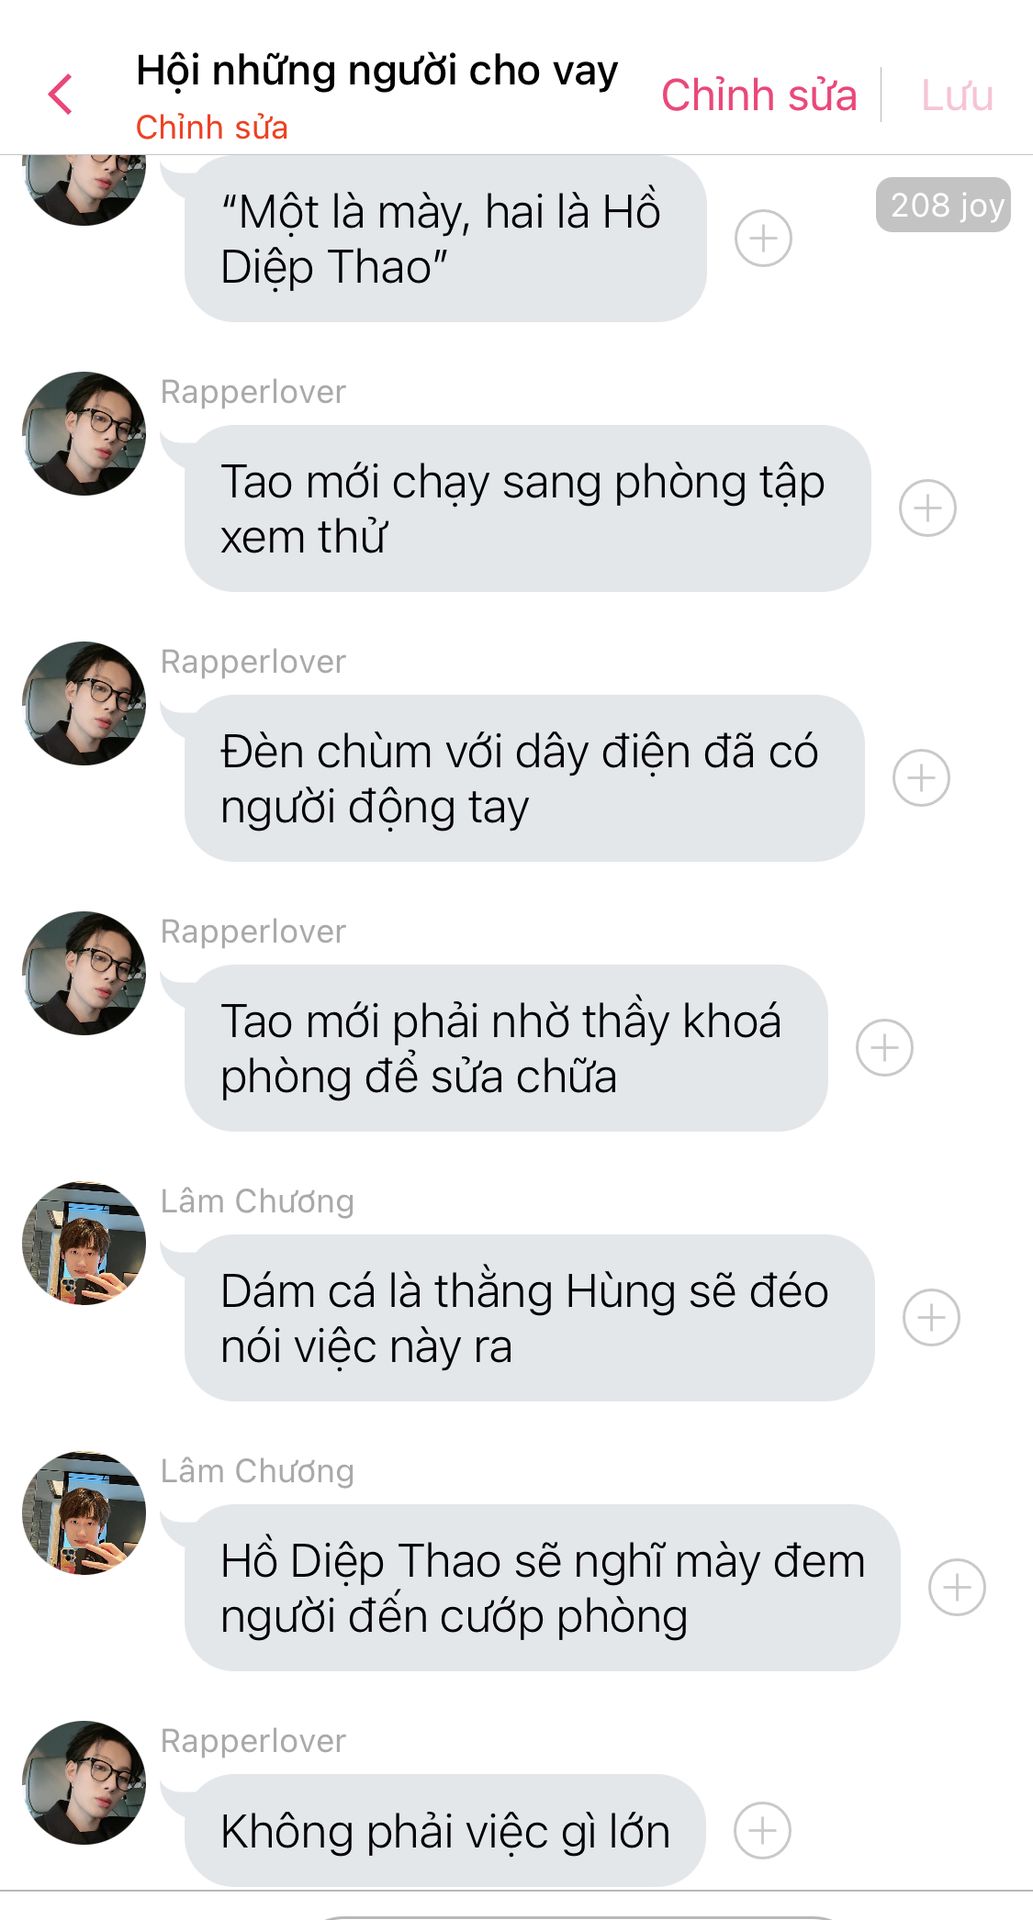Image resolution: width=1033 pixels, height=1920 pixels.
Task: Click plus icon beside "Đèn chùm" message
Action: click(x=921, y=778)
